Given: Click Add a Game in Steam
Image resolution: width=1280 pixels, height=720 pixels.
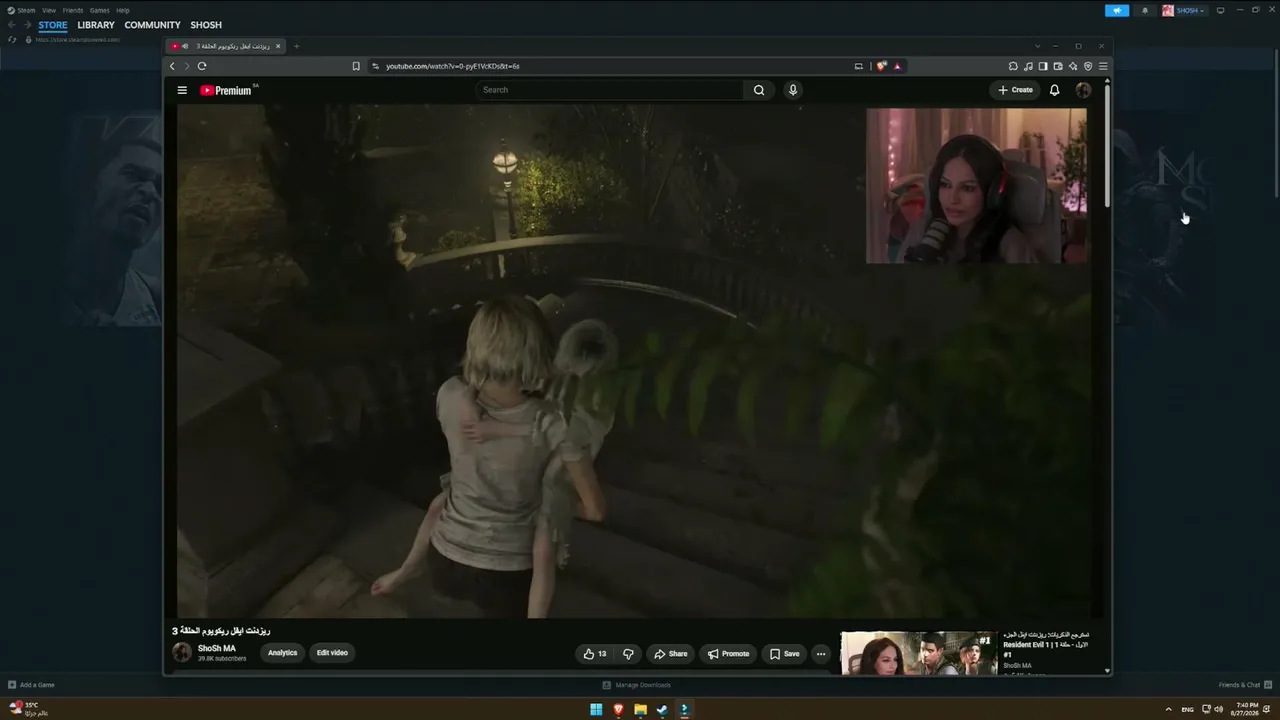Looking at the screenshot, I should tap(31, 685).
